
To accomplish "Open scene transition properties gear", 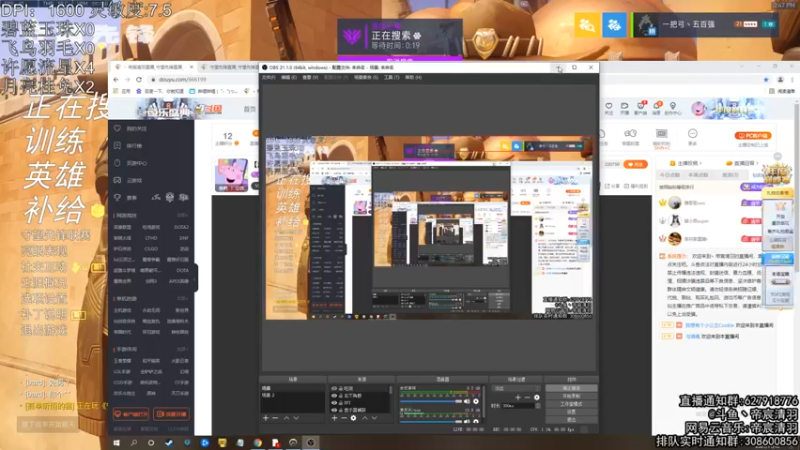I will (x=537, y=397).
